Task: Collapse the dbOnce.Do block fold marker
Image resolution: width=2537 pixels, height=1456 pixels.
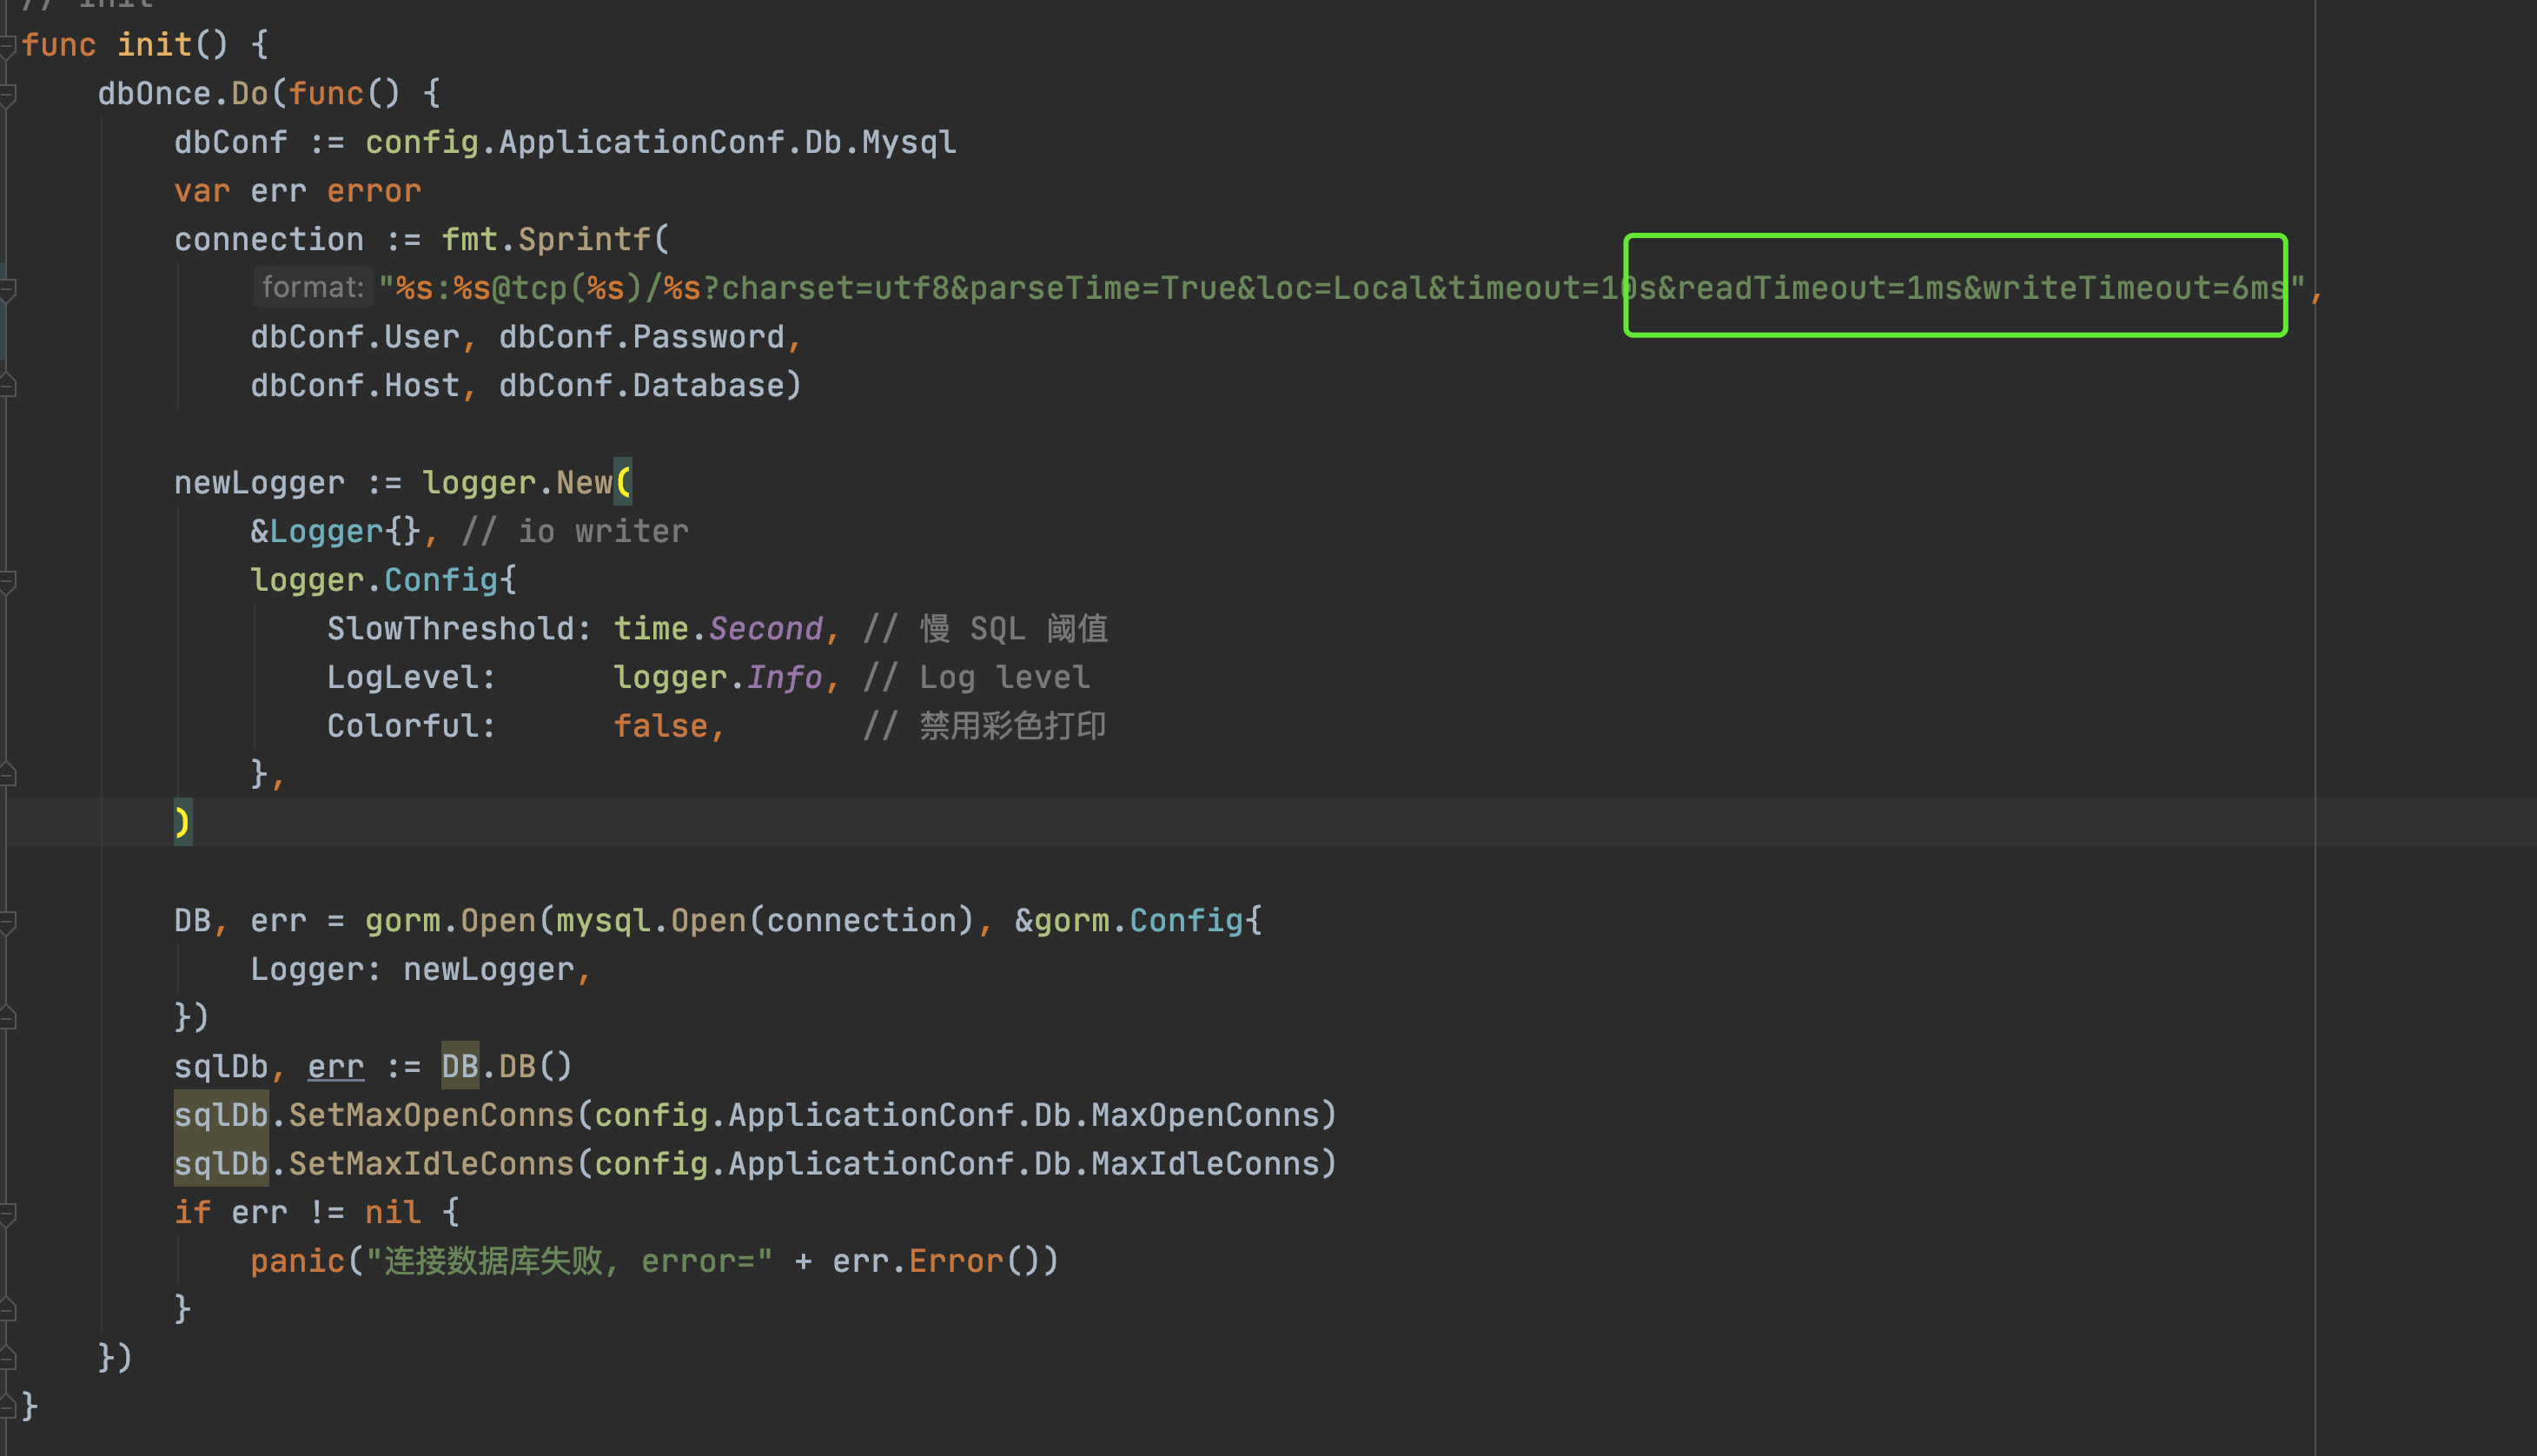Action: click(x=7, y=94)
